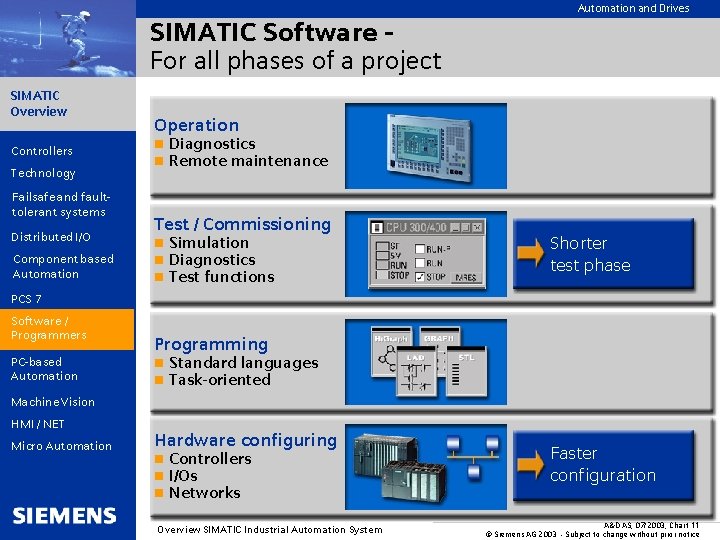Click the SIMATIC Overview heading
The width and height of the screenshot is (720, 540).
pos(39,103)
